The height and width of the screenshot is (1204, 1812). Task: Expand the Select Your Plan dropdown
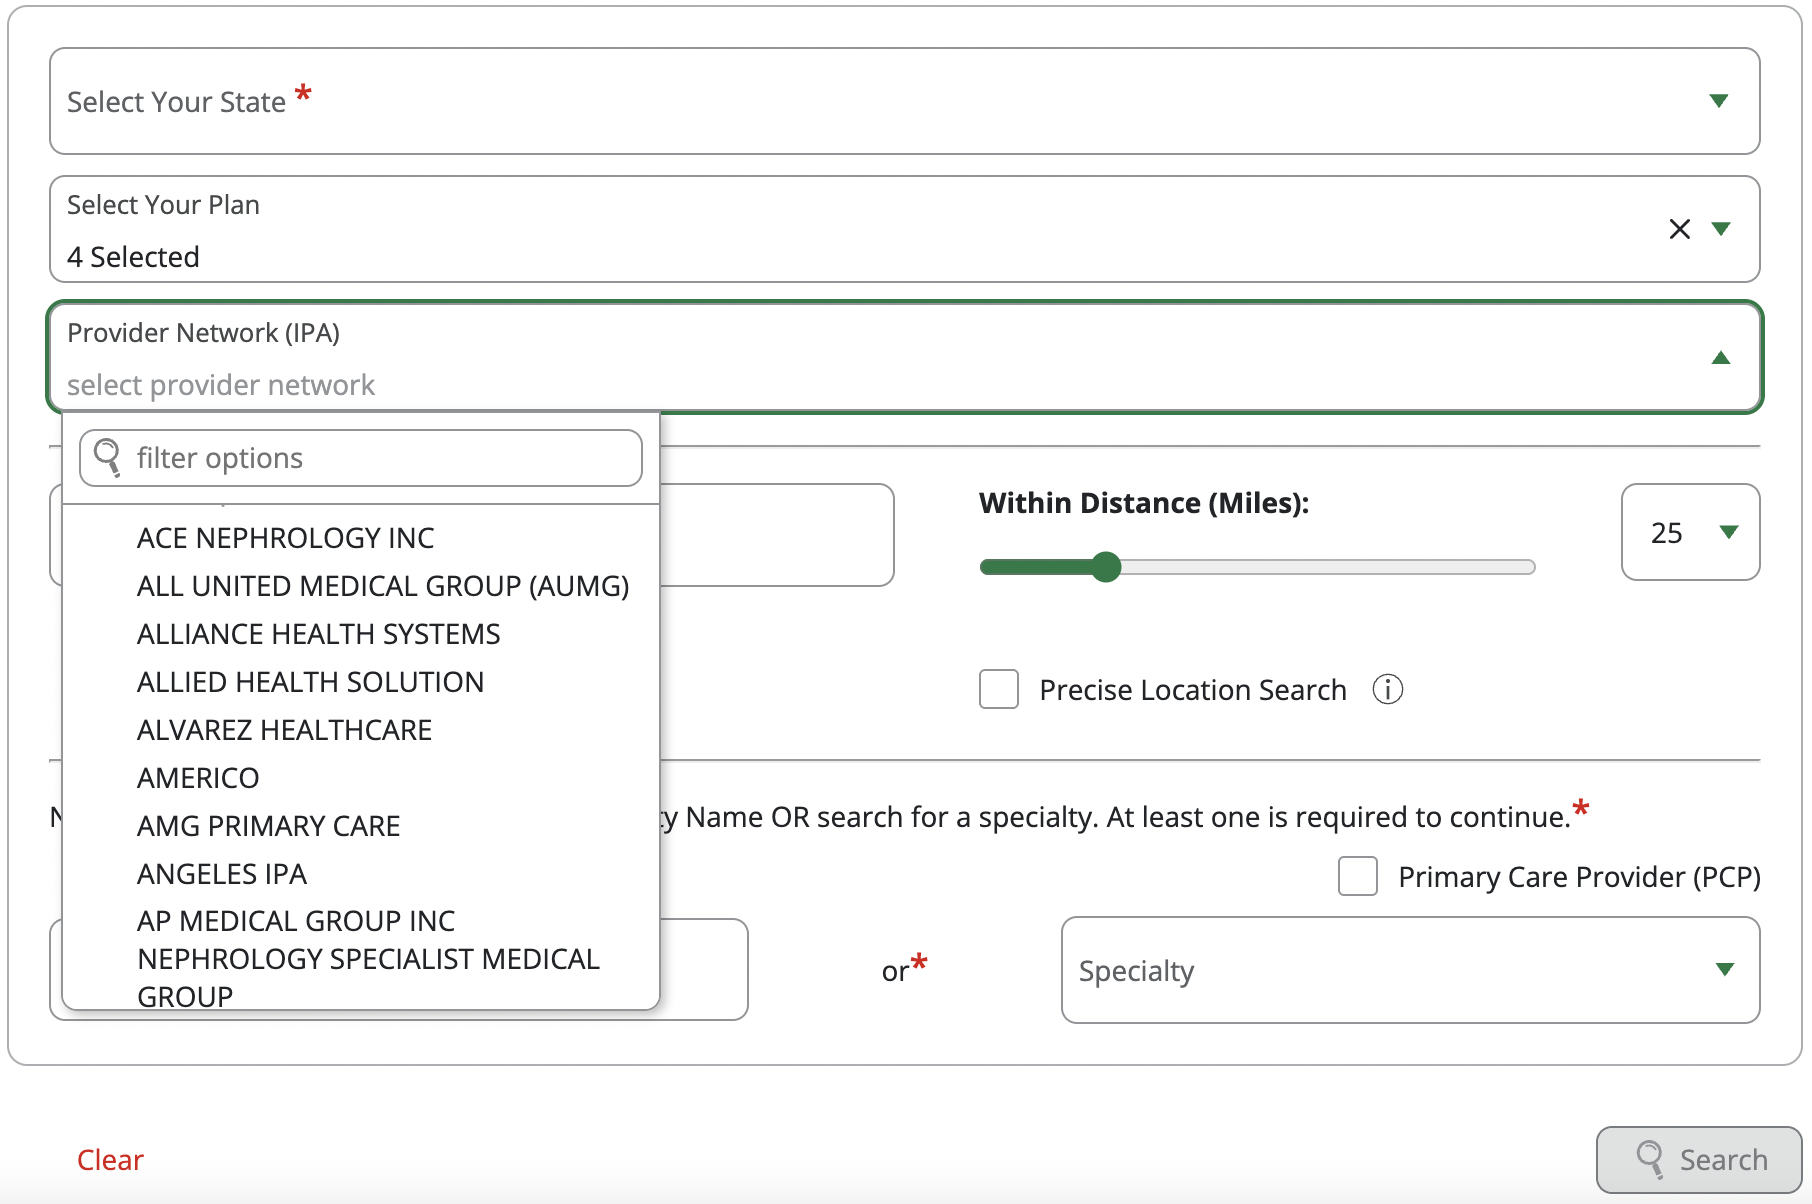[x=1721, y=229]
